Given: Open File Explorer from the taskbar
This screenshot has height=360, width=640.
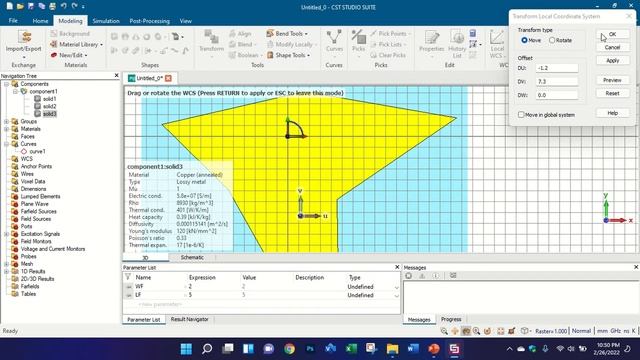Looking at the screenshot, I should (x=392, y=349).
